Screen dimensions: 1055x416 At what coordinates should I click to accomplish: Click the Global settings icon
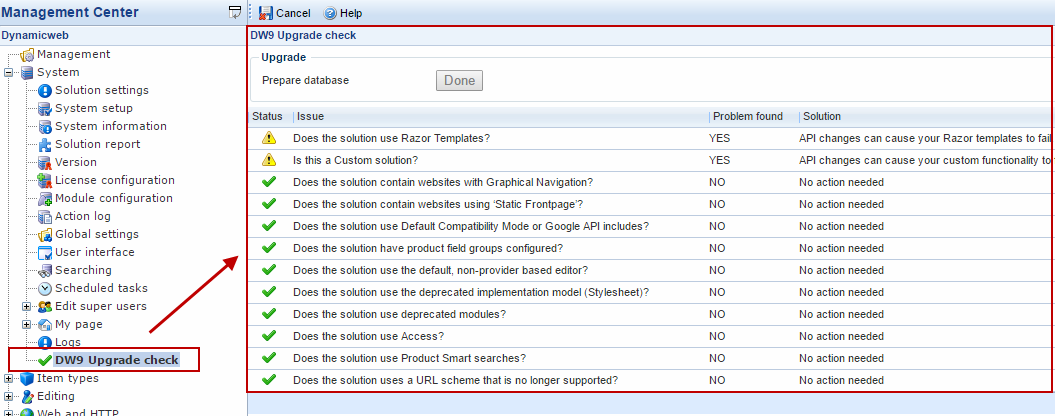(45, 235)
